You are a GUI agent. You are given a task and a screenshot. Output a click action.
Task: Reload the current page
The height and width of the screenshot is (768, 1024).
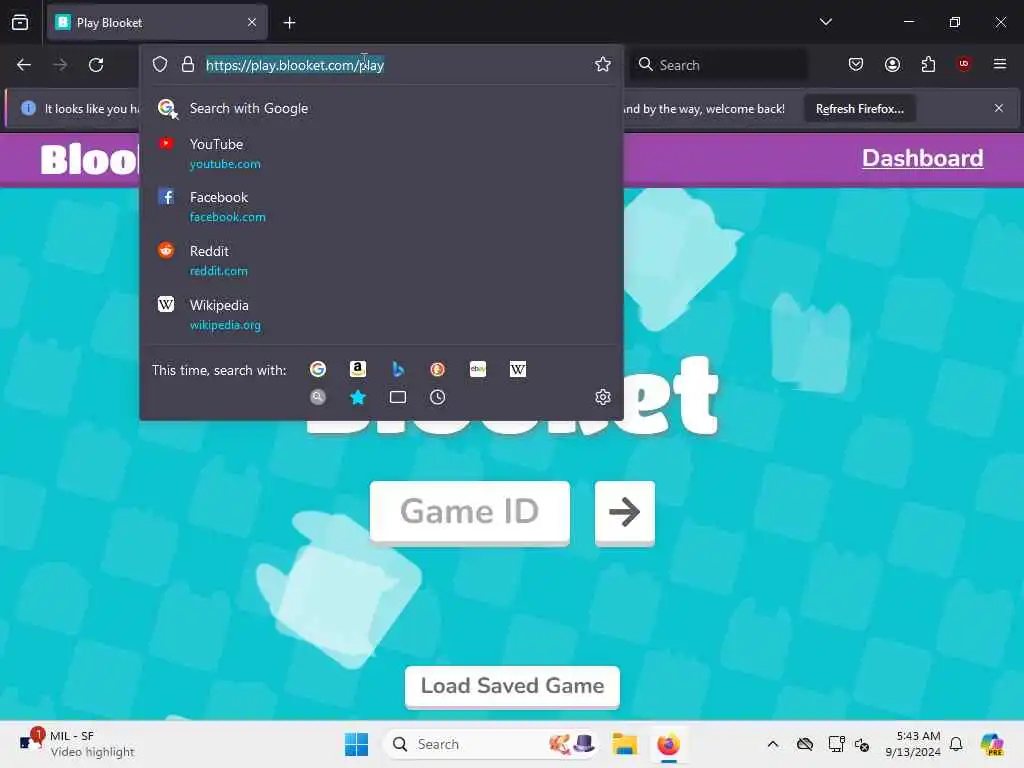(96, 65)
